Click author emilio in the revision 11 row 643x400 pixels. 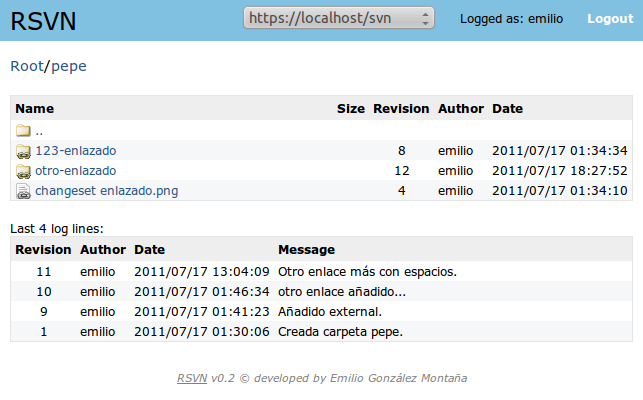click(x=98, y=272)
